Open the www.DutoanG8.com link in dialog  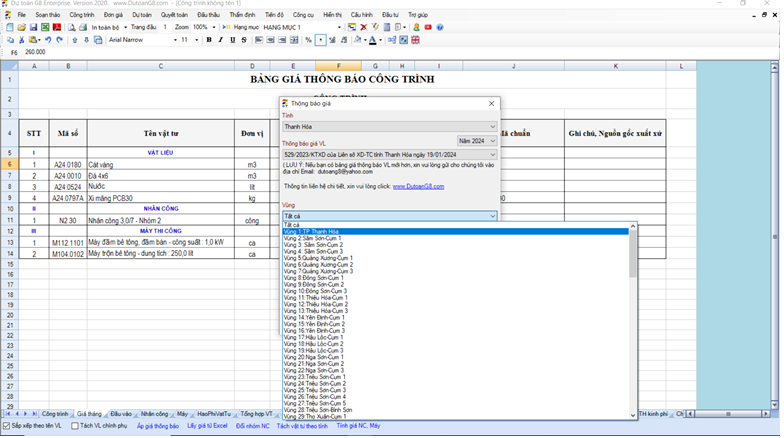420,187
